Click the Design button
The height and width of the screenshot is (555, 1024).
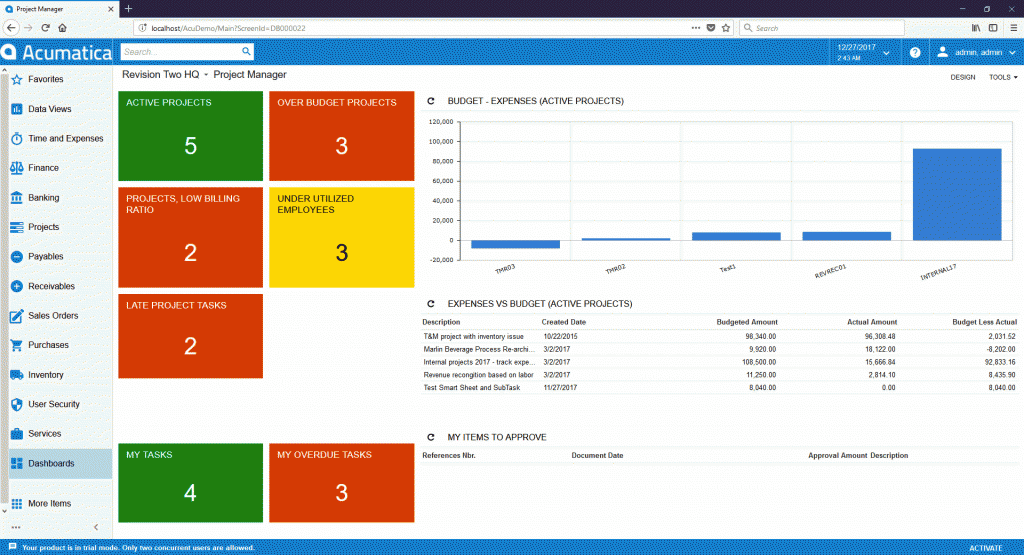[x=962, y=77]
